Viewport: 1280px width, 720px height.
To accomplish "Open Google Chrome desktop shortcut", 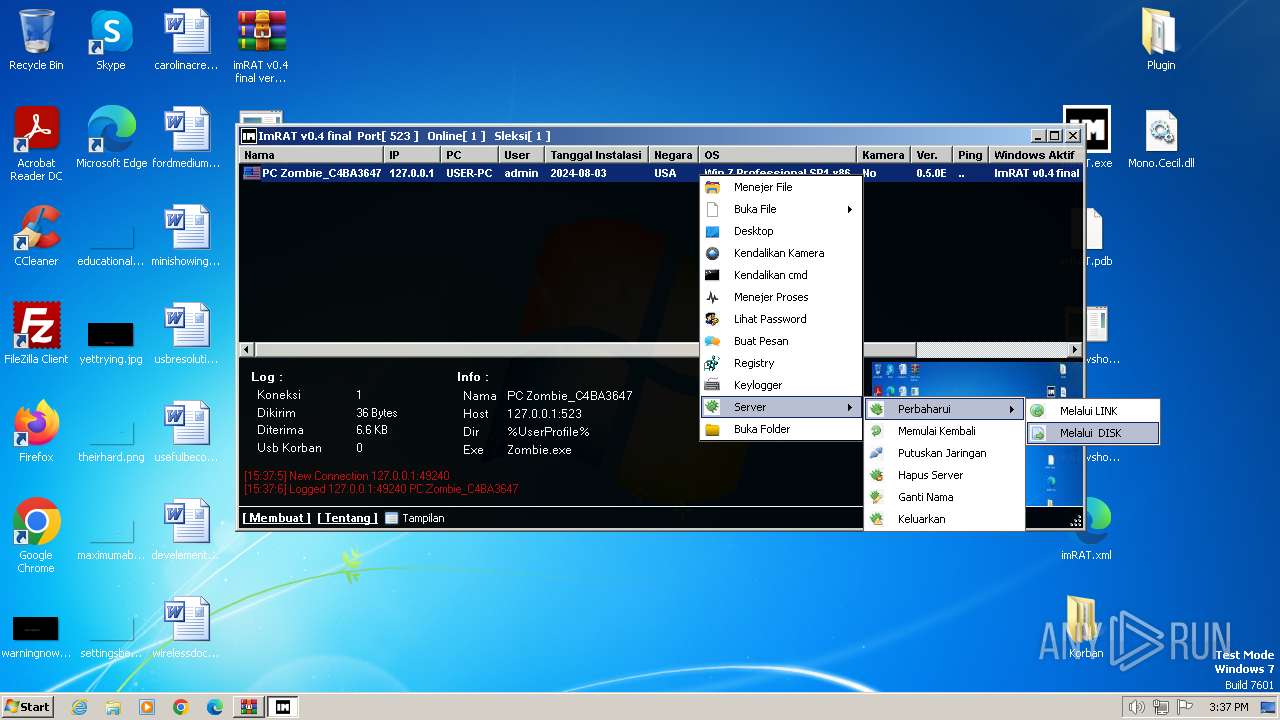I will (x=36, y=536).
